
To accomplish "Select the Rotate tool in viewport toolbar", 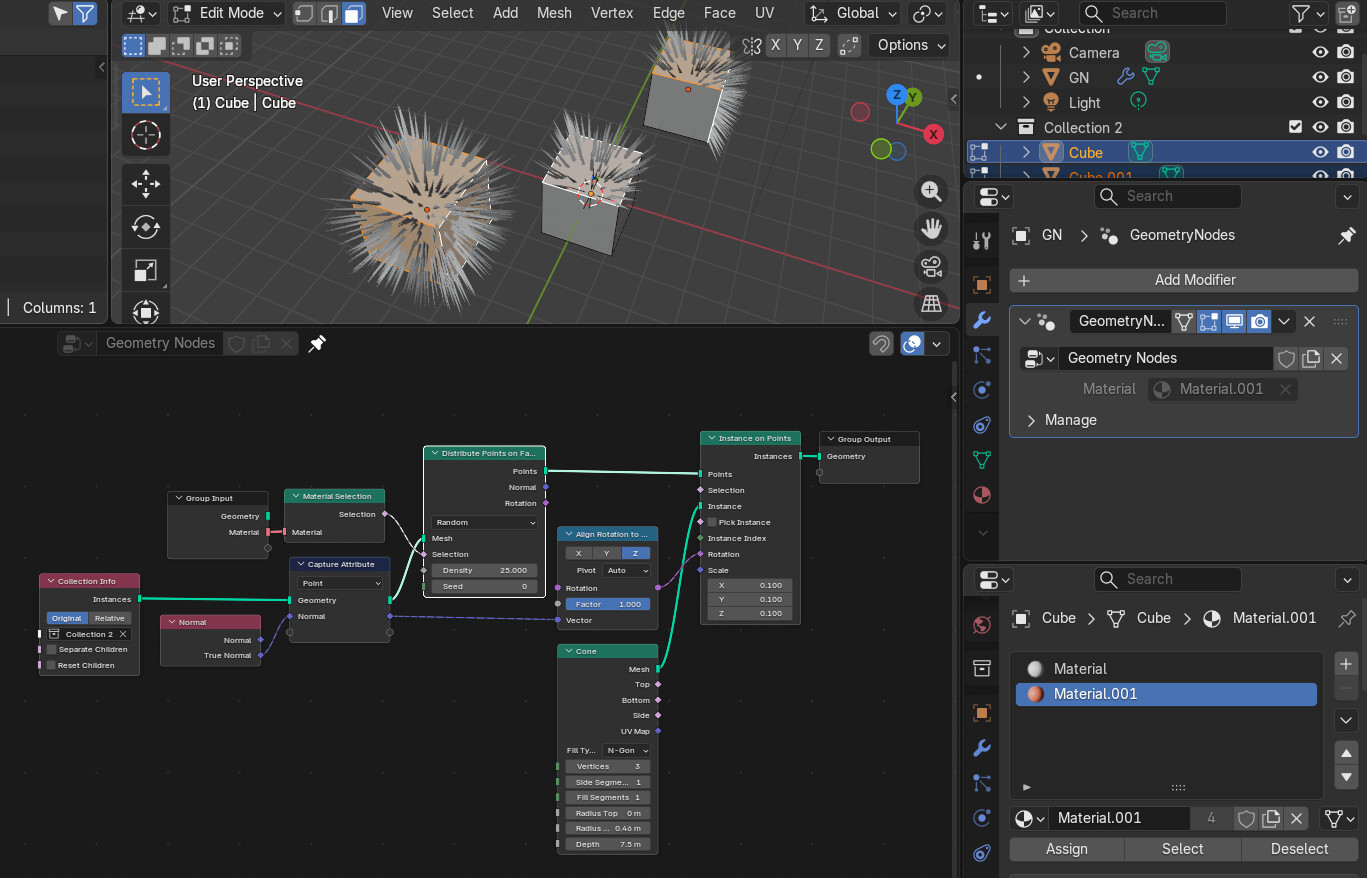I will point(146,227).
